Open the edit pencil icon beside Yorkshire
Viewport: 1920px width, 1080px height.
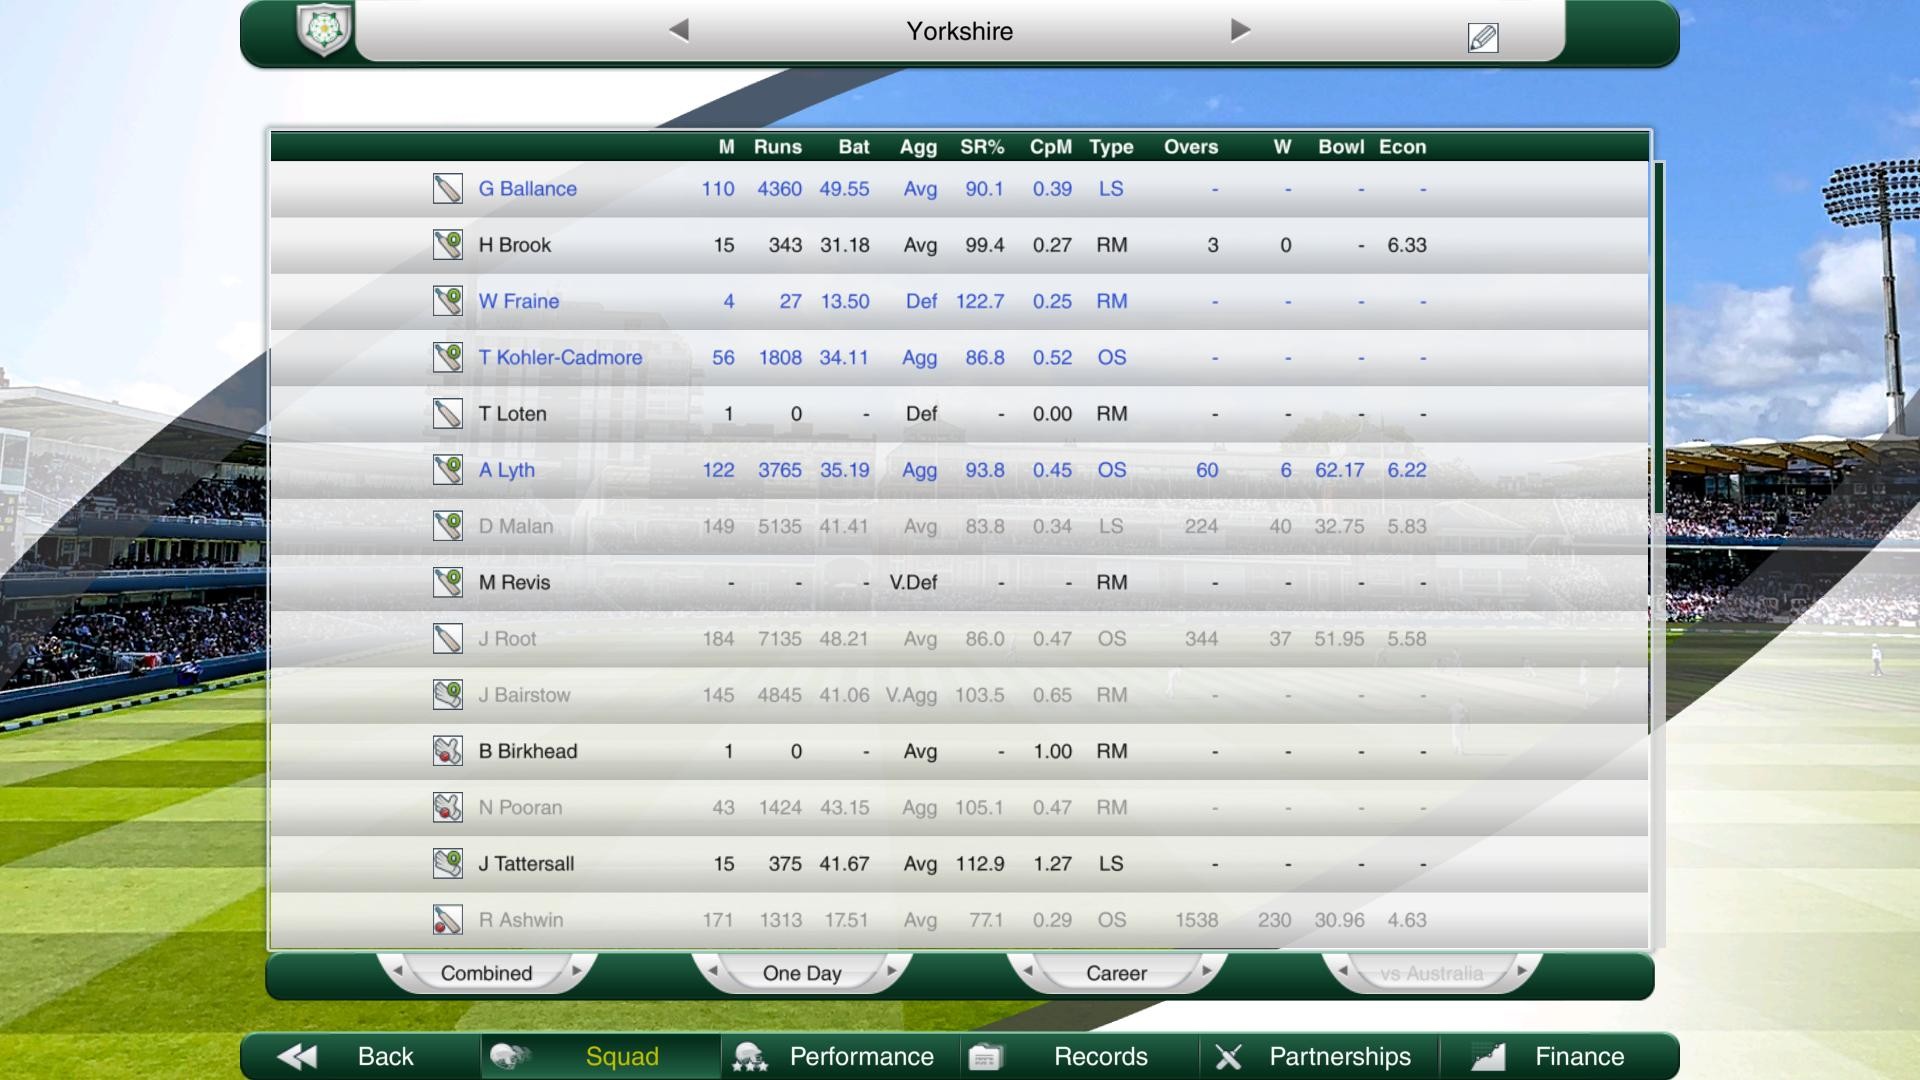(1483, 38)
